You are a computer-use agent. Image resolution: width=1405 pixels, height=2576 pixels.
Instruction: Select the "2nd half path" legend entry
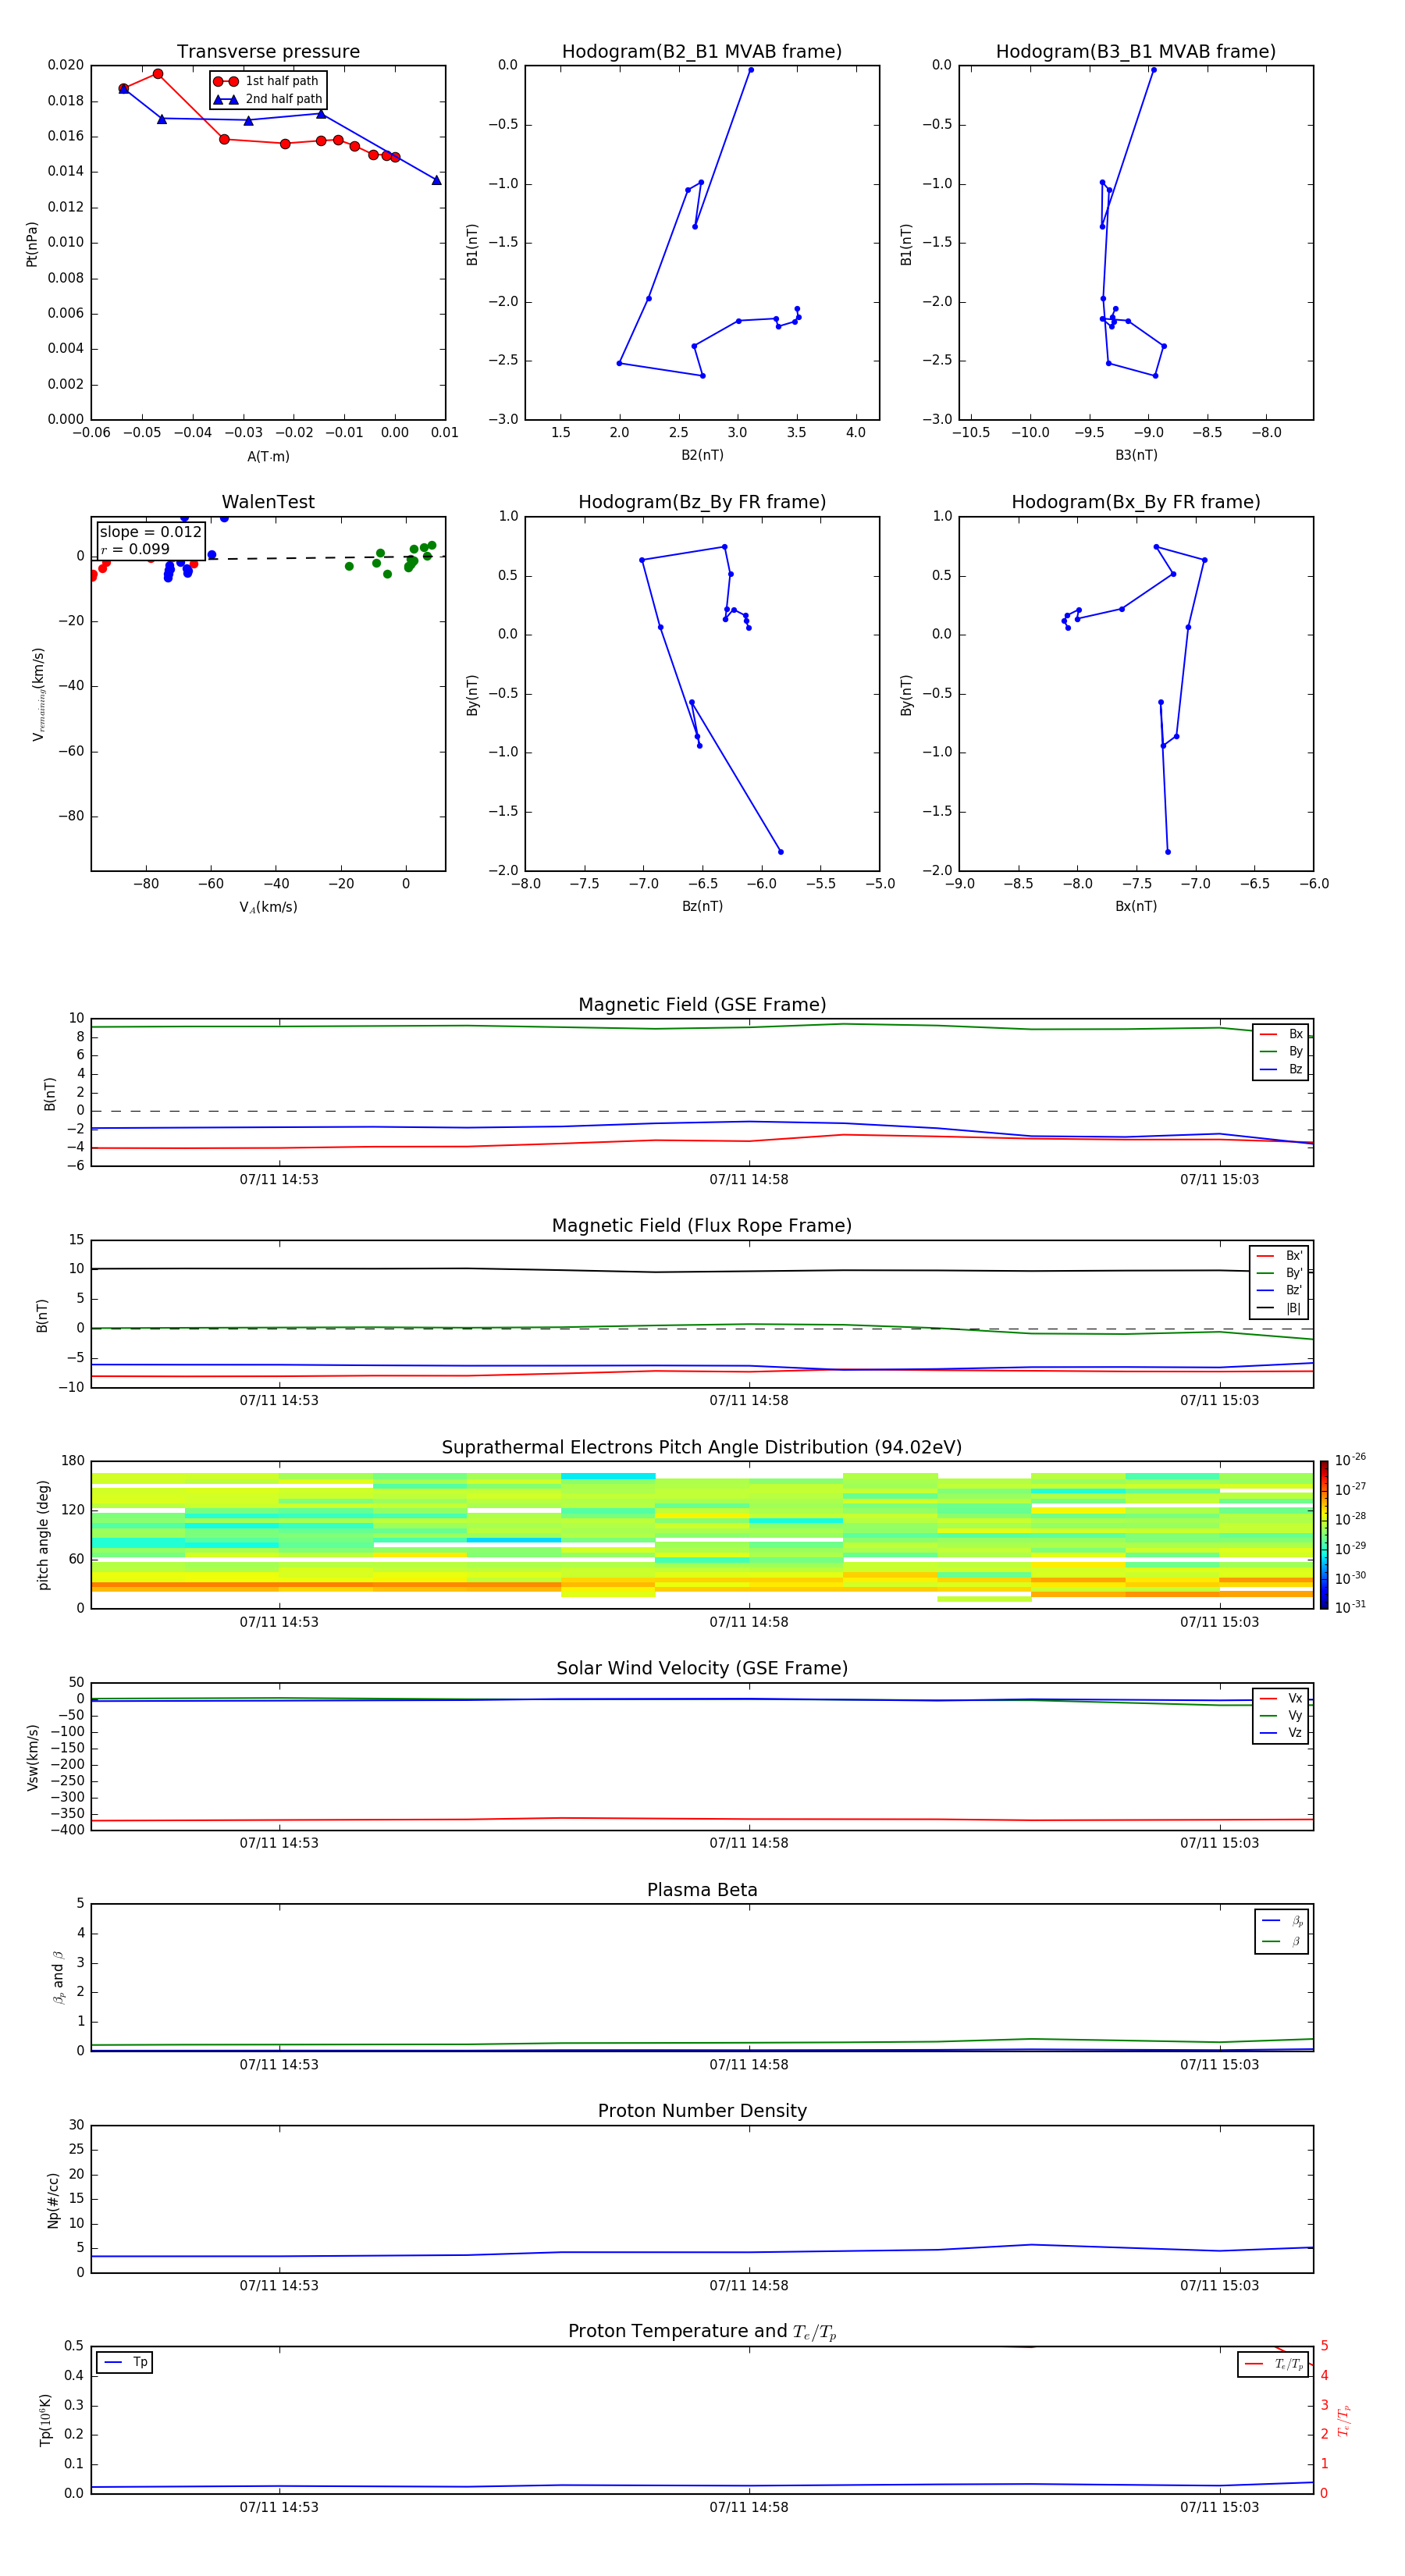click(268, 99)
